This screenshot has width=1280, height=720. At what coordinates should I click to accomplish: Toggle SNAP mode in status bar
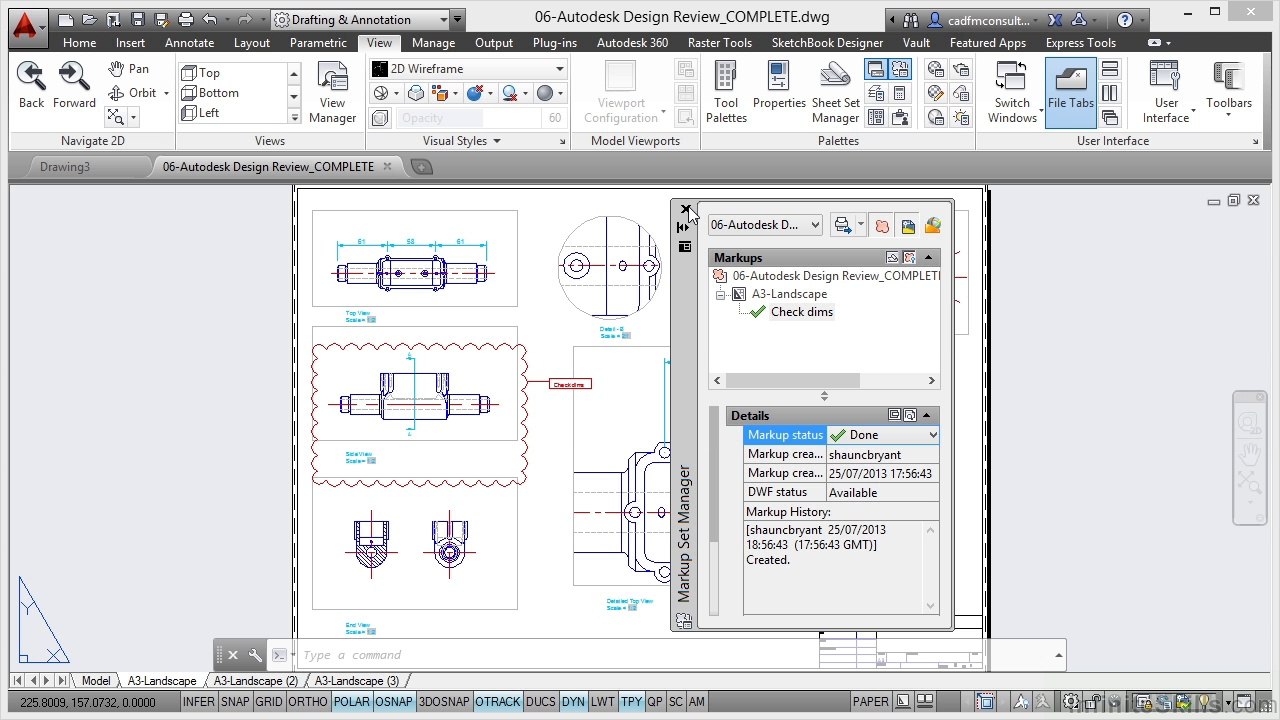click(x=235, y=702)
